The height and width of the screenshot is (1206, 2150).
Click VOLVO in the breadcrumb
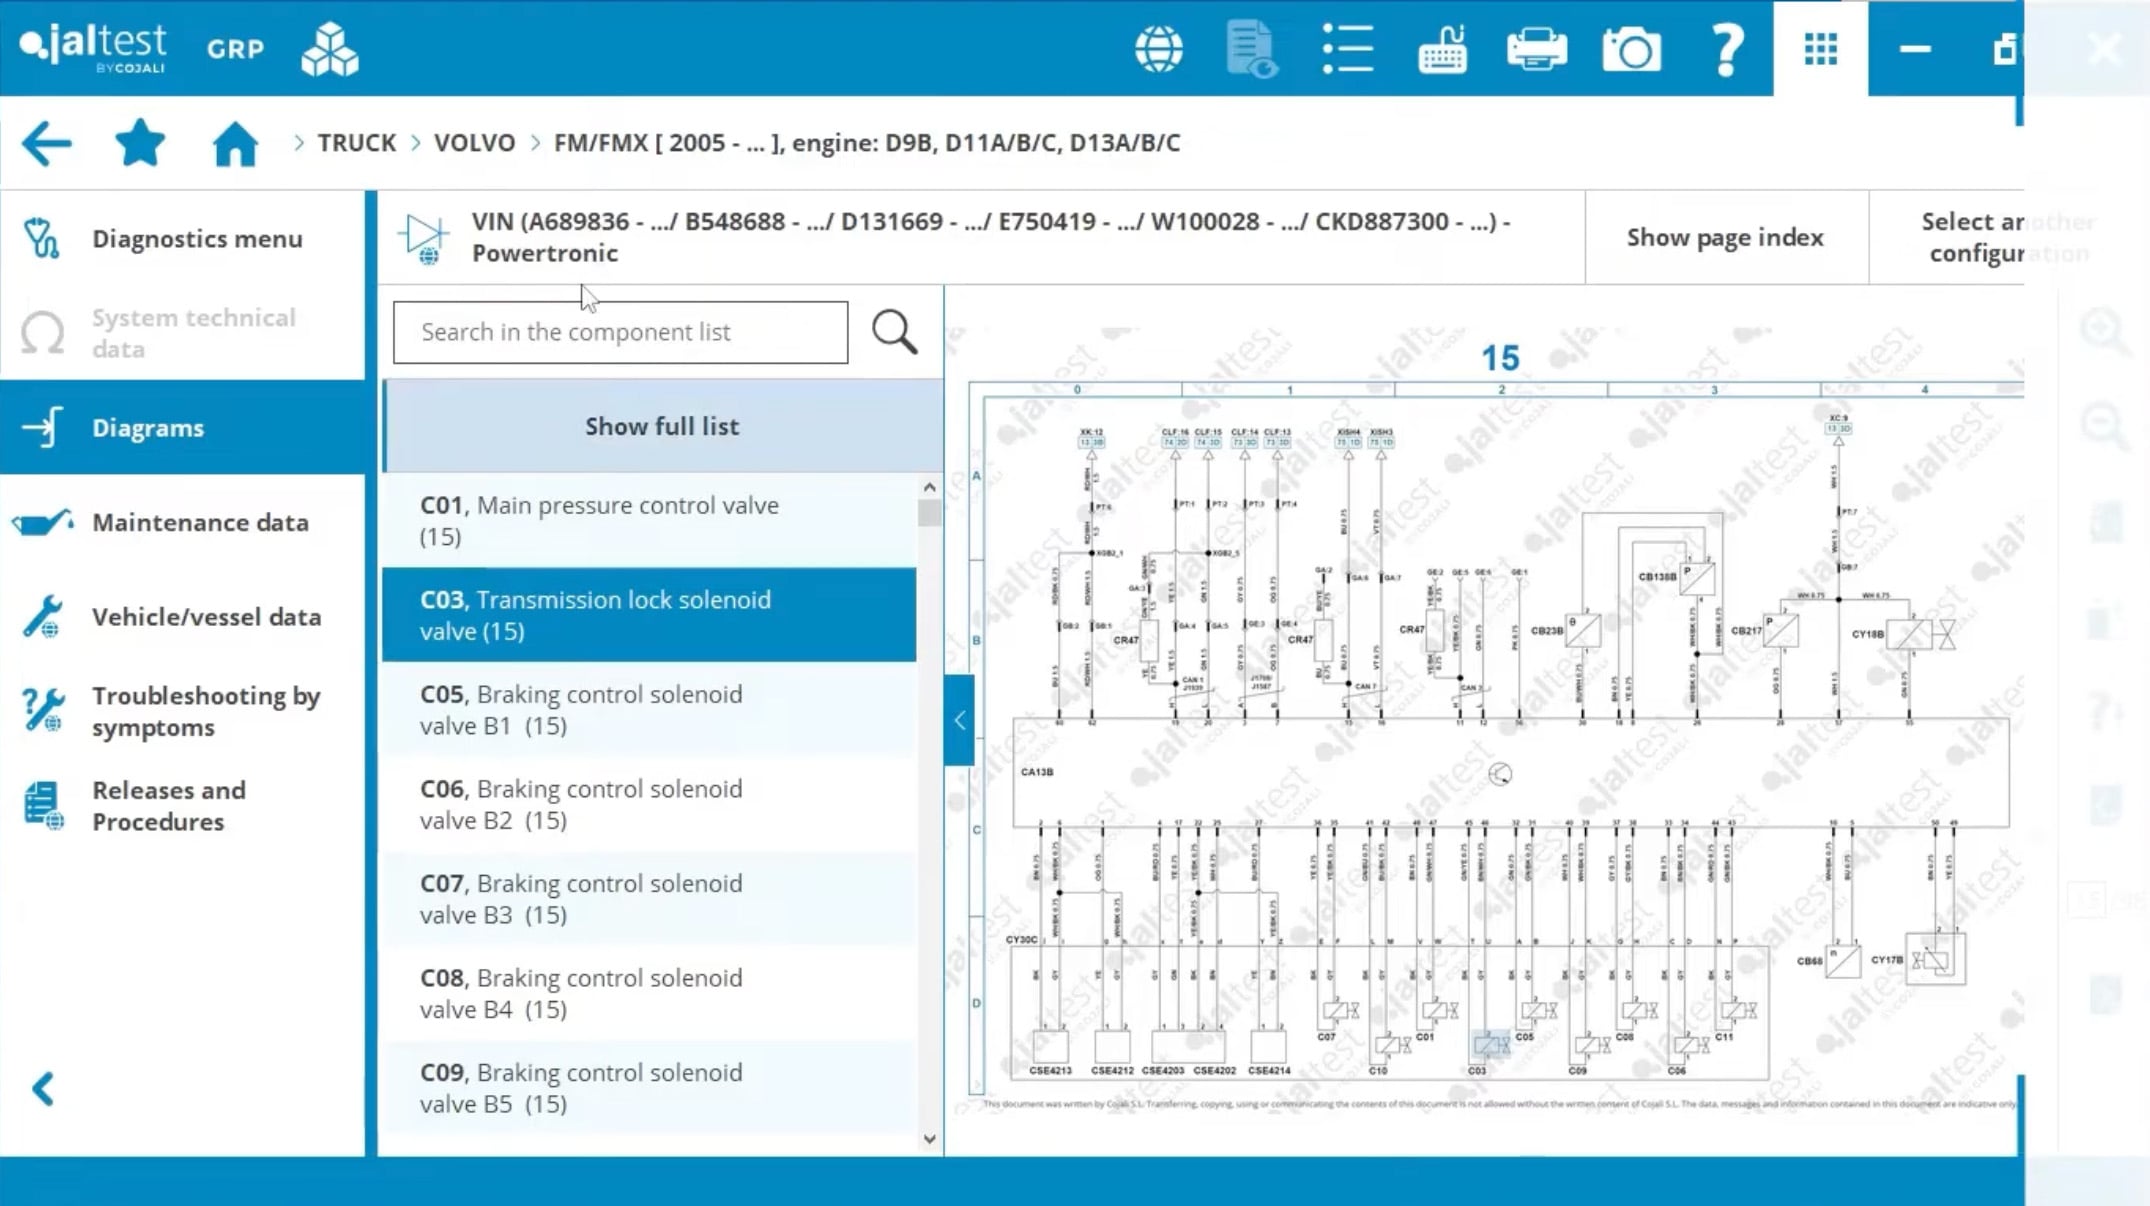coord(474,142)
